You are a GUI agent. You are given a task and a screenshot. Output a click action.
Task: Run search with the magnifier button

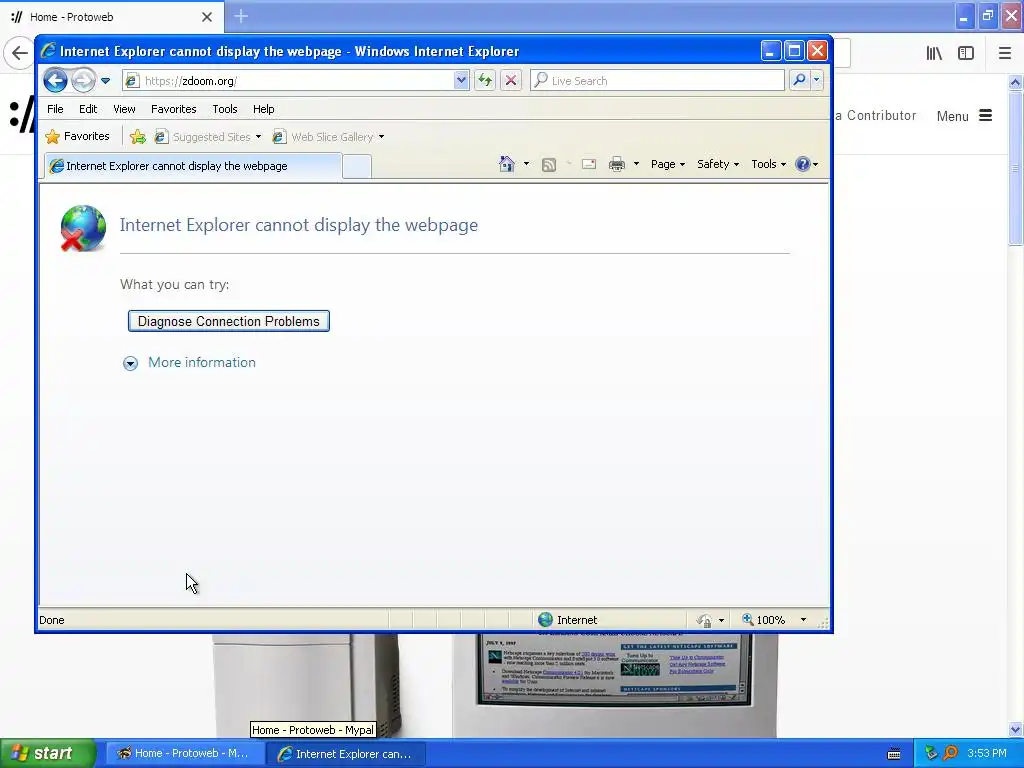click(799, 80)
